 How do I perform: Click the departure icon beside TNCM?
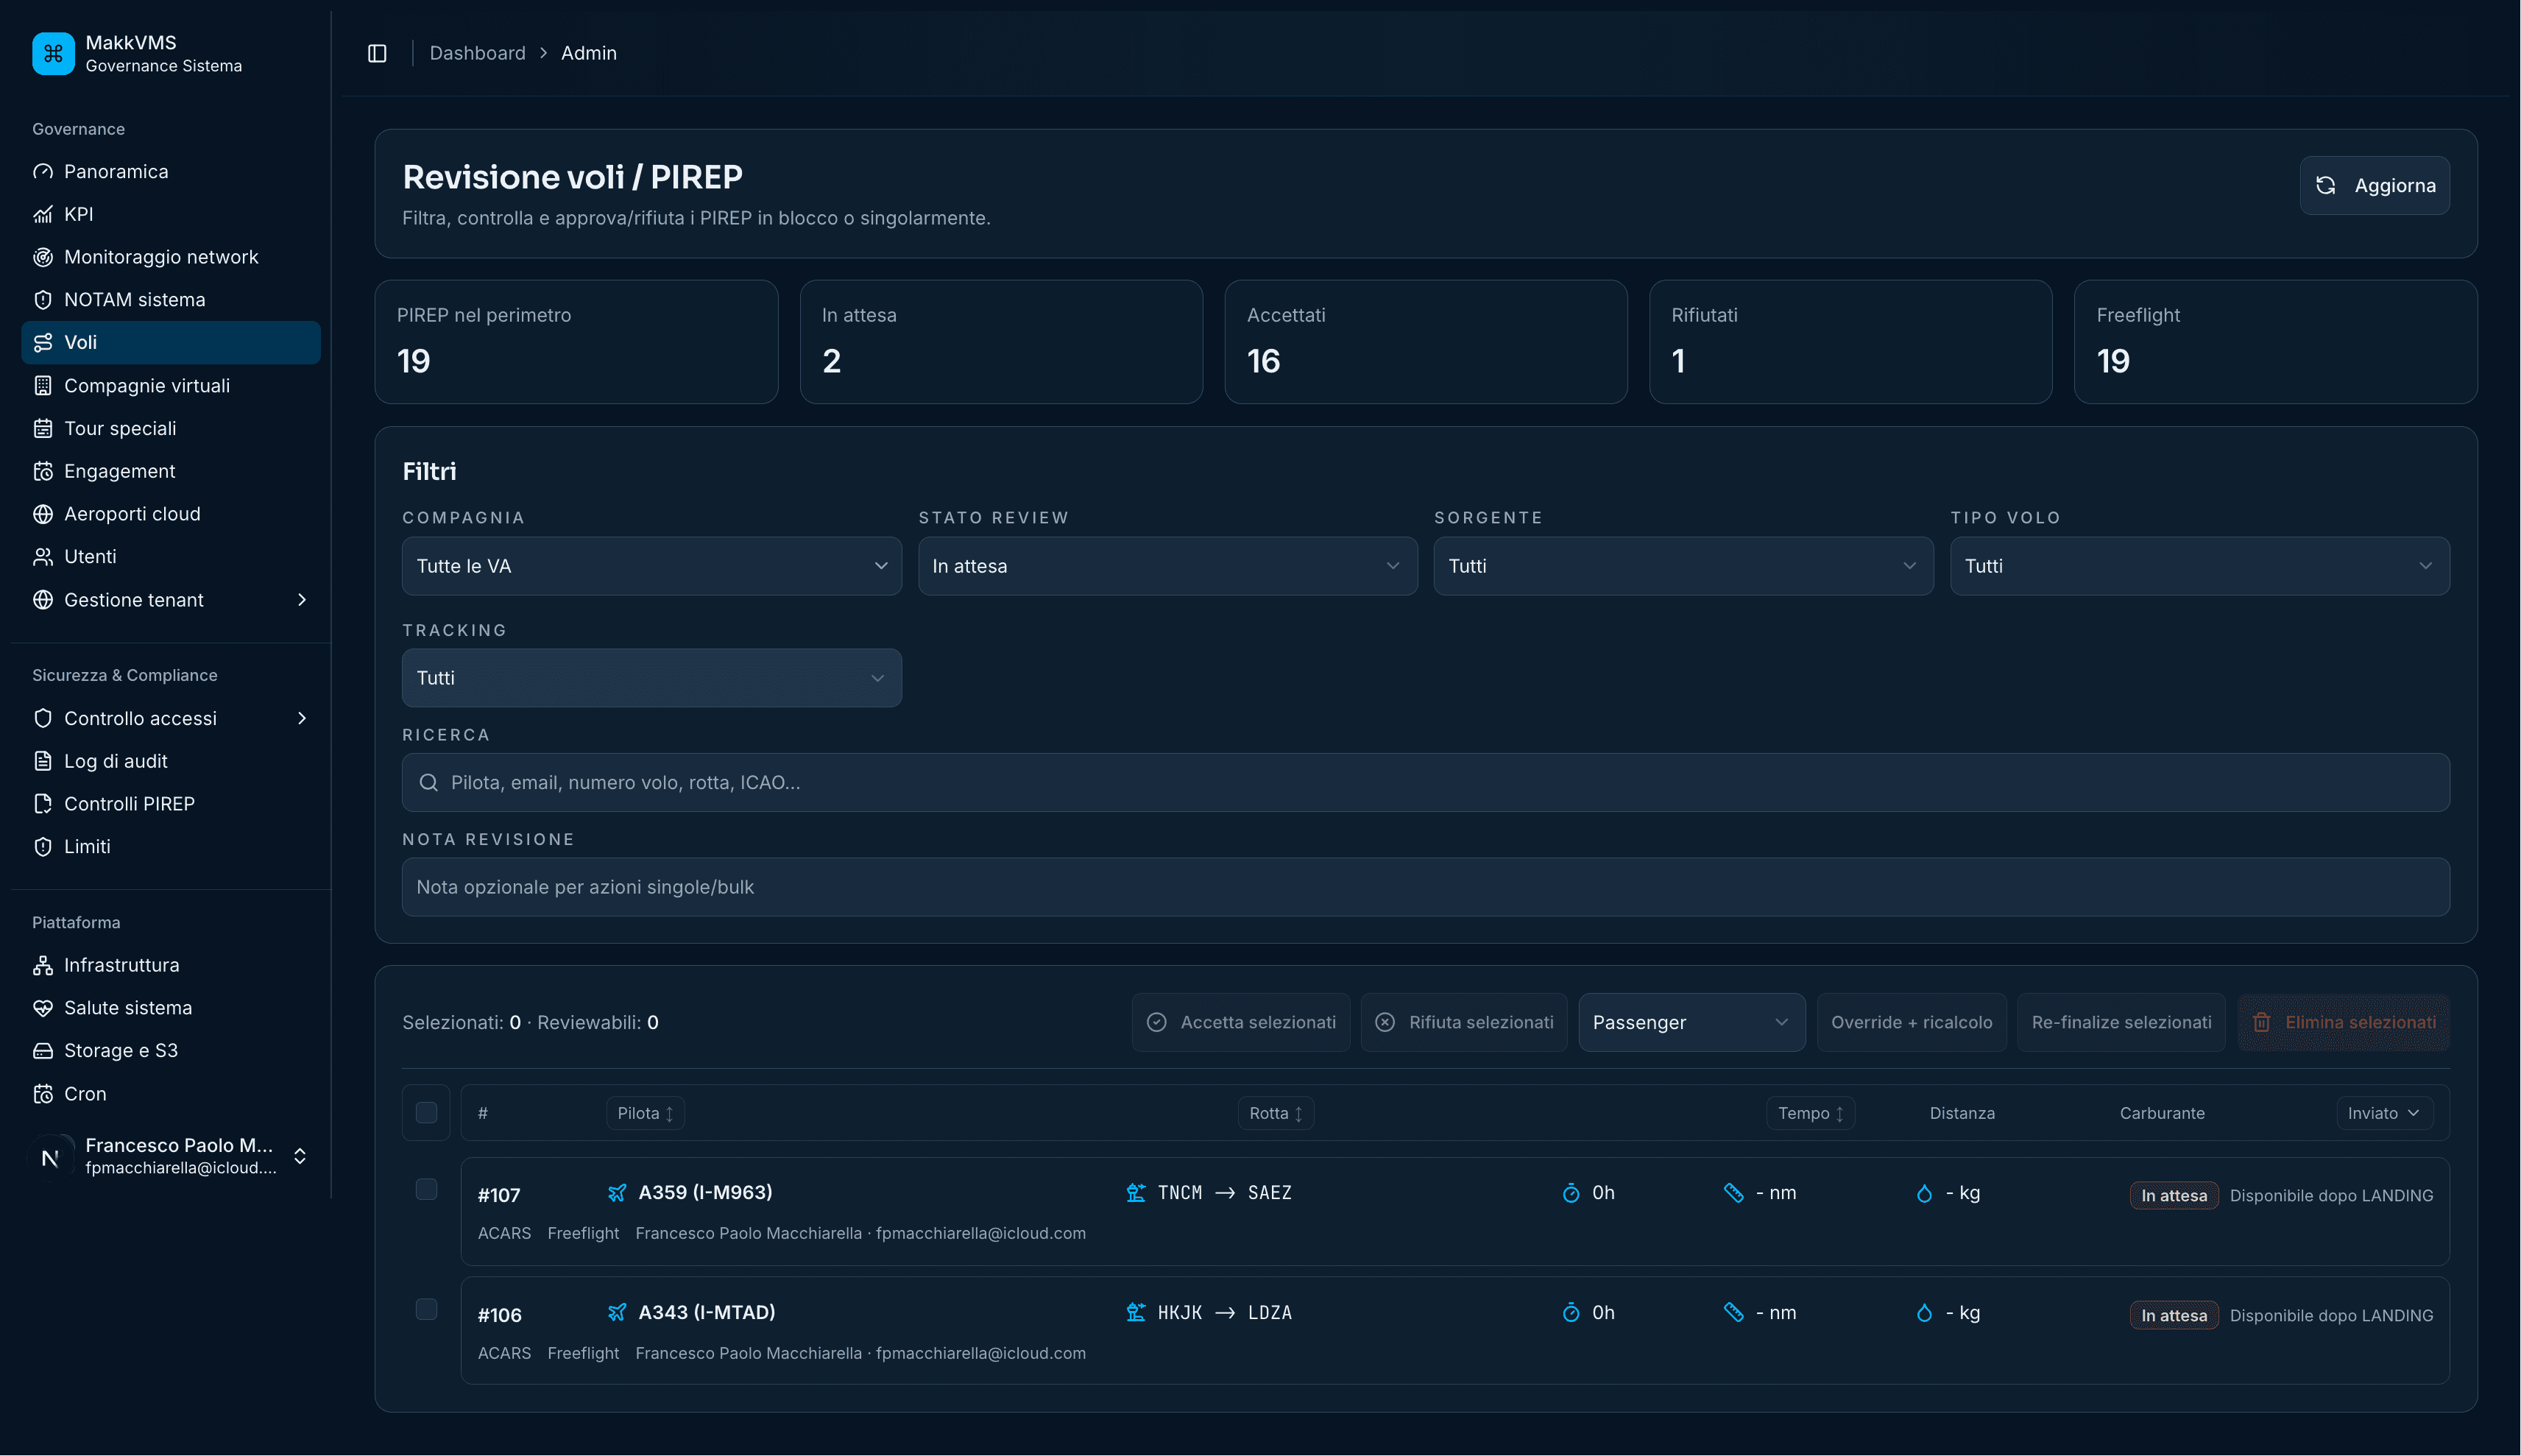coord(1136,1193)
